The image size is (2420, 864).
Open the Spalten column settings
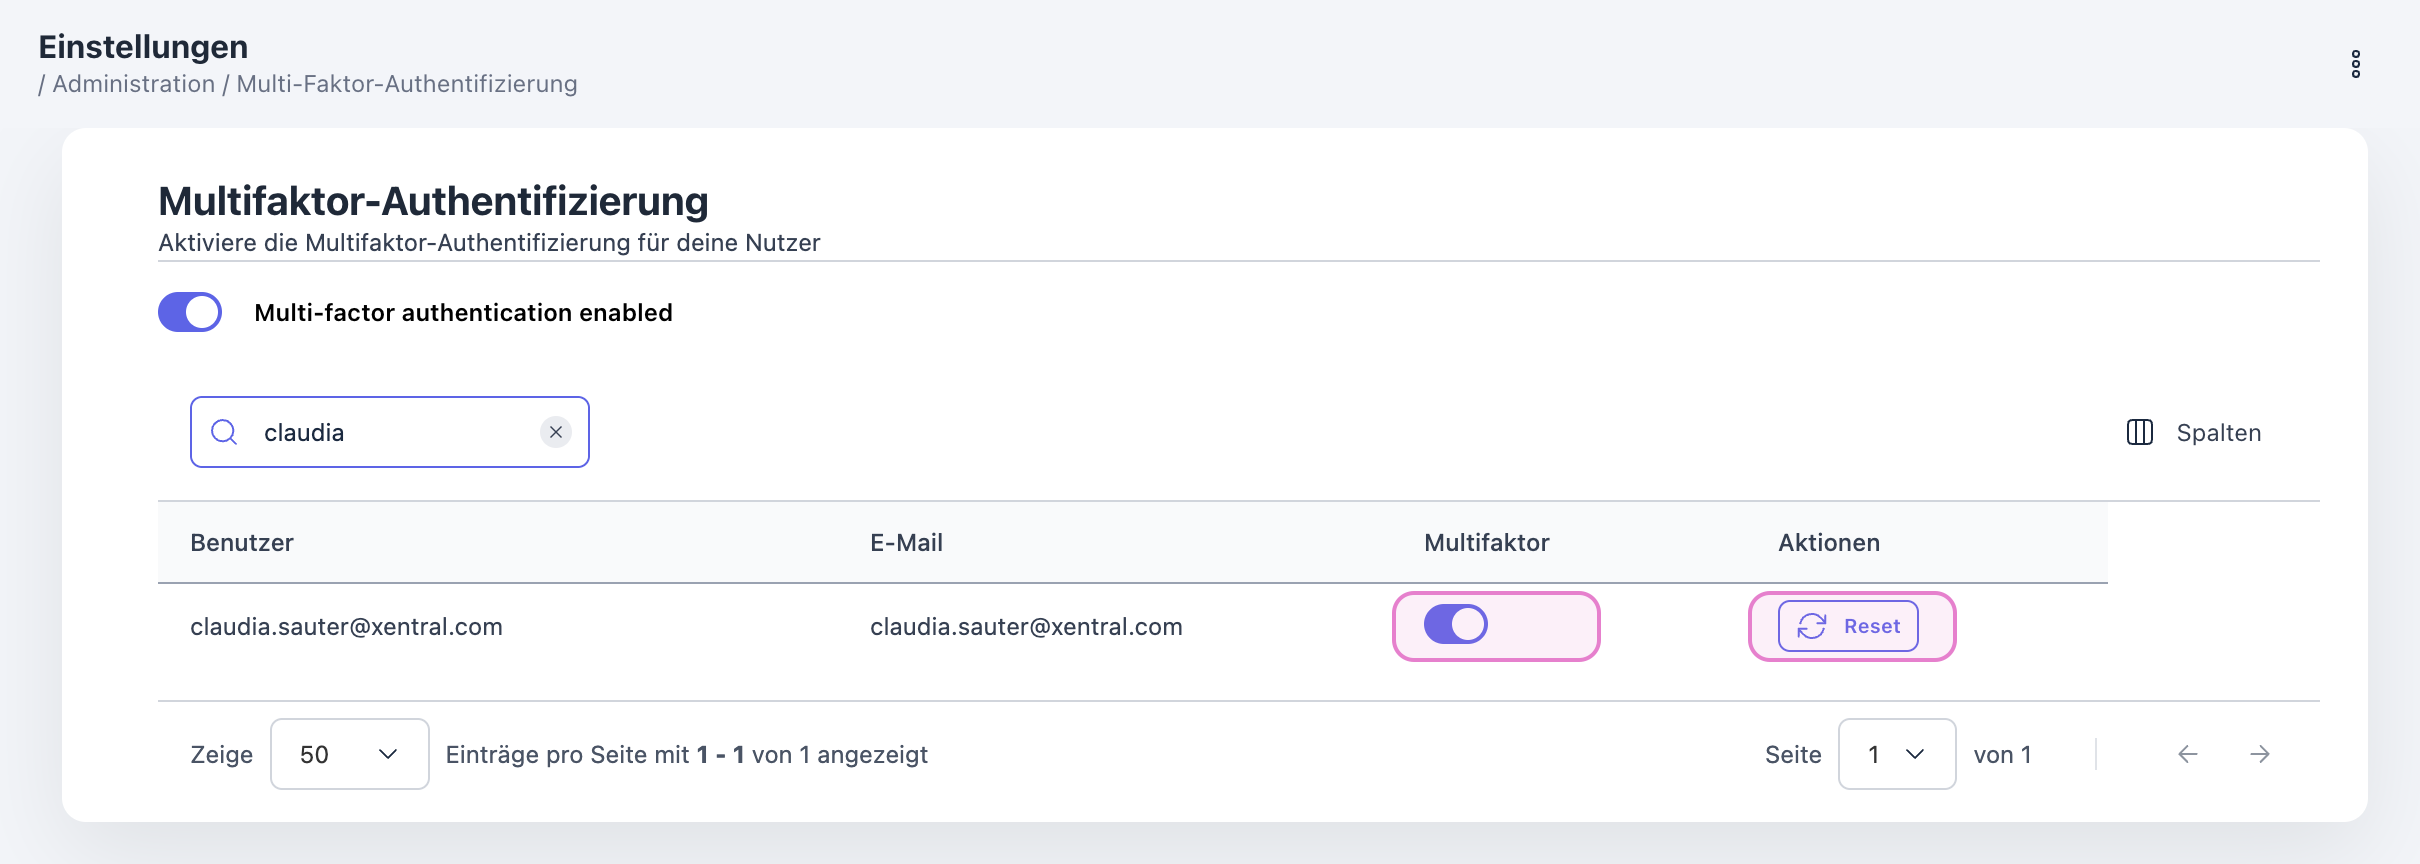point(2218,432)
